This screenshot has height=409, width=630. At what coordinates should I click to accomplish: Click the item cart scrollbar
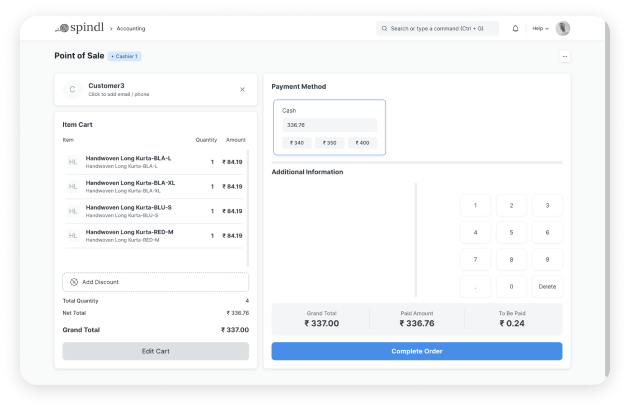[x=248, y=208]
